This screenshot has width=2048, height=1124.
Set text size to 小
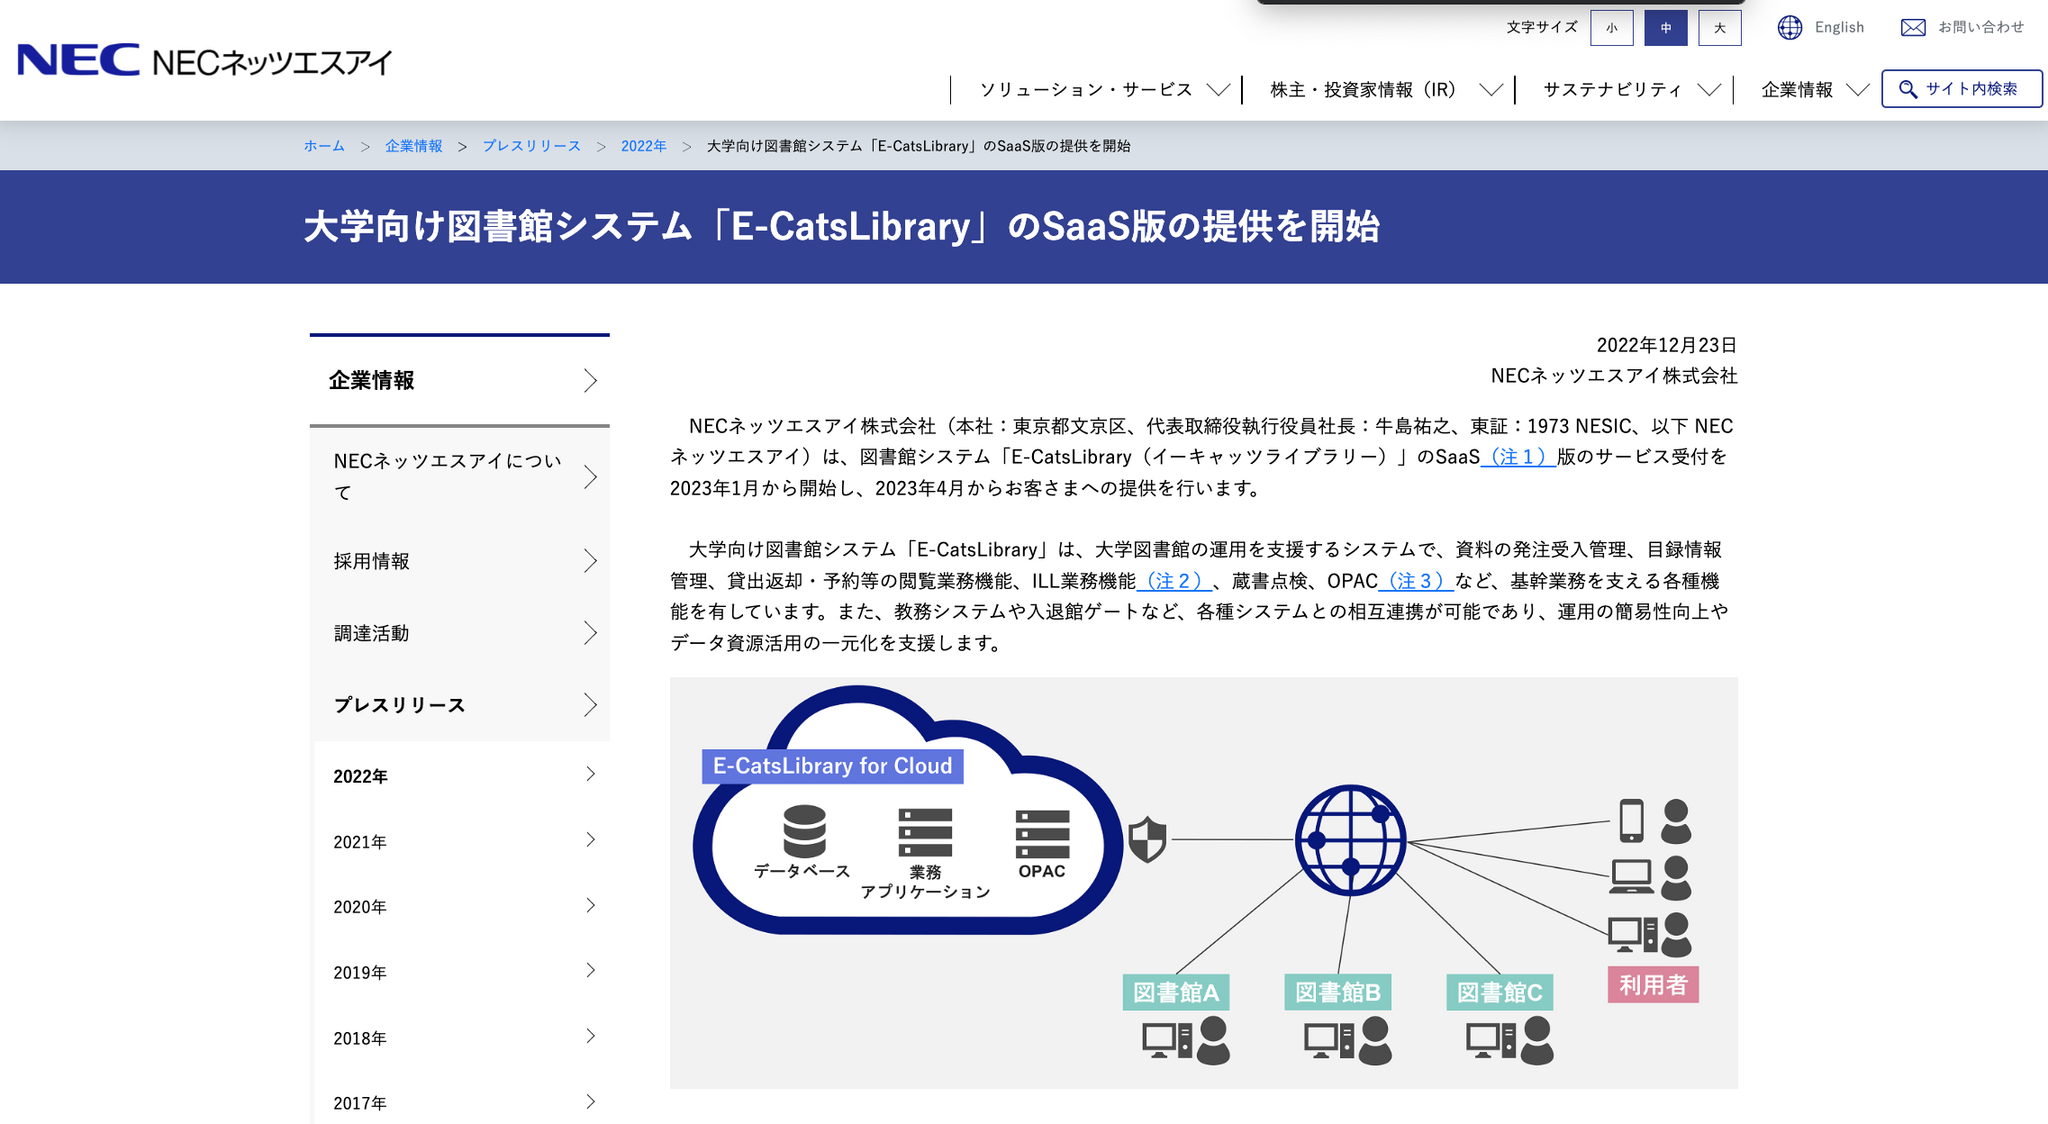point(1612,28)
